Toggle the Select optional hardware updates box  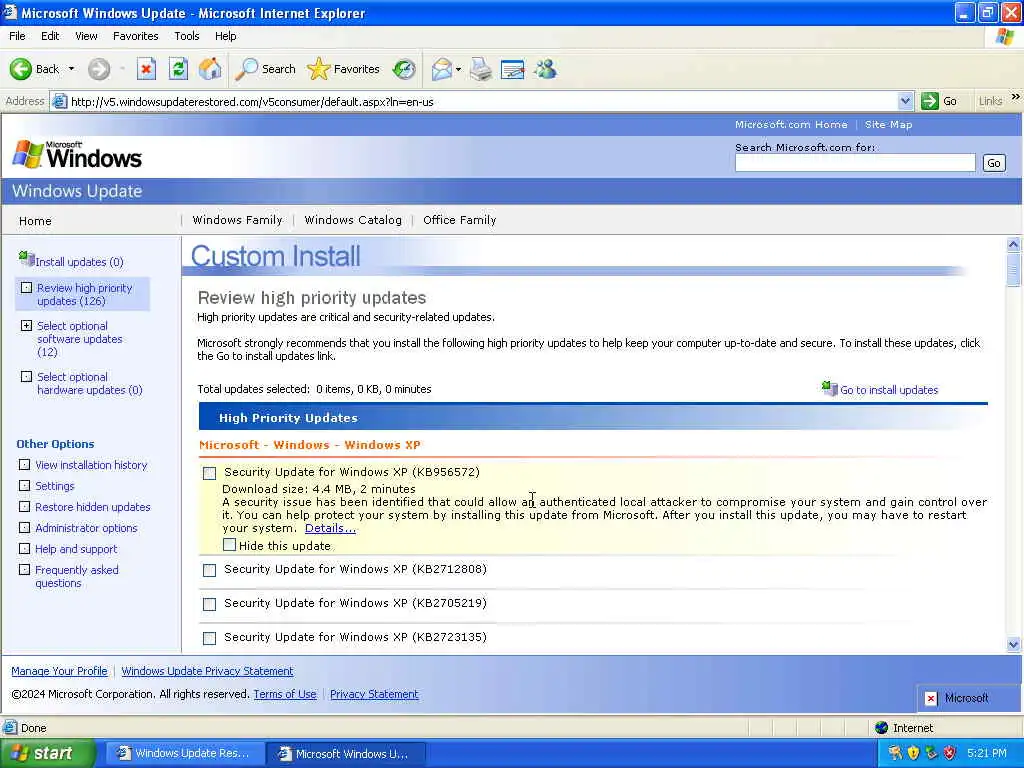tap(26, 376)
